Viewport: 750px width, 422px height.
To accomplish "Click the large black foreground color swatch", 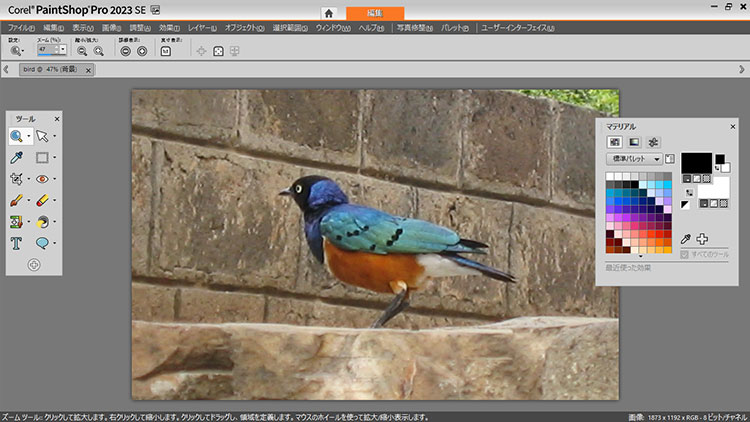I will point(696,160).
